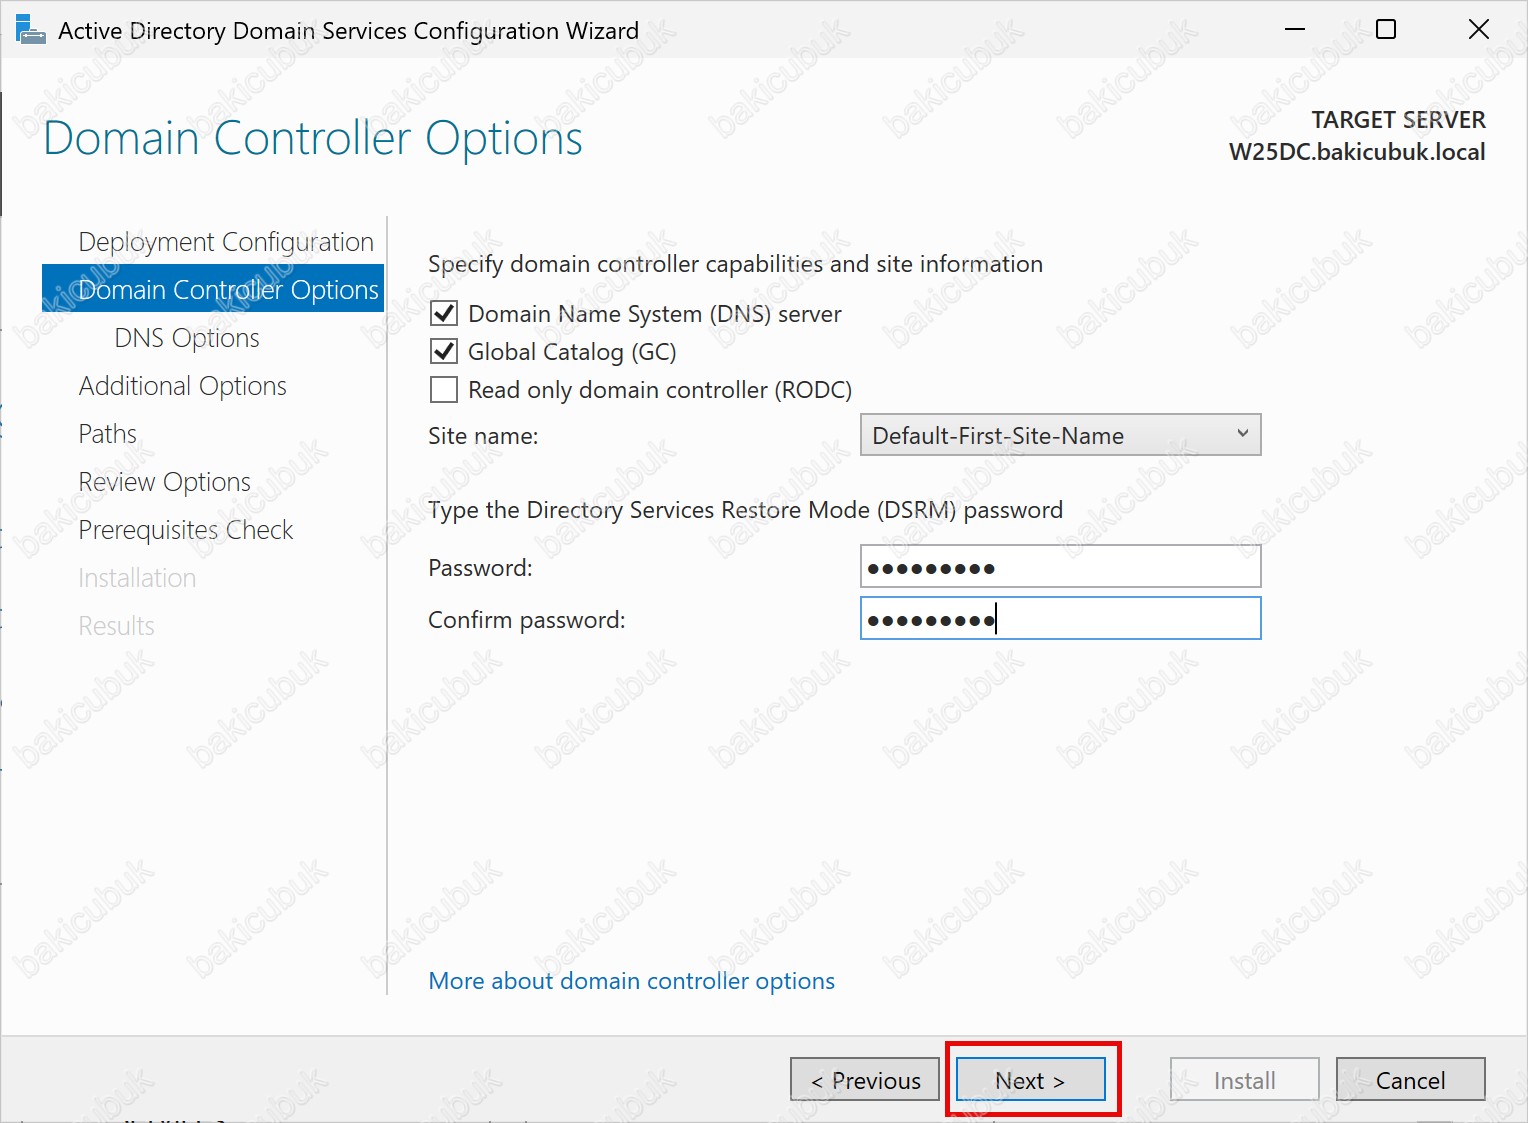This screenshot has height=1123, width=1528.
Task: Click the Domain Controller Options page heading
Action: [313, 138]
